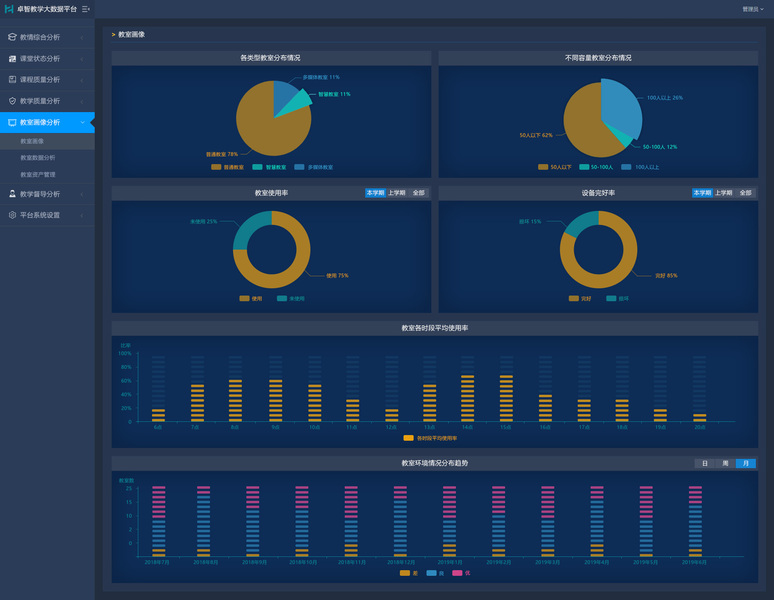This screenshot has width=774, height=600.
Task: Click the 8点 usage bar
Action: coord(235,400)
